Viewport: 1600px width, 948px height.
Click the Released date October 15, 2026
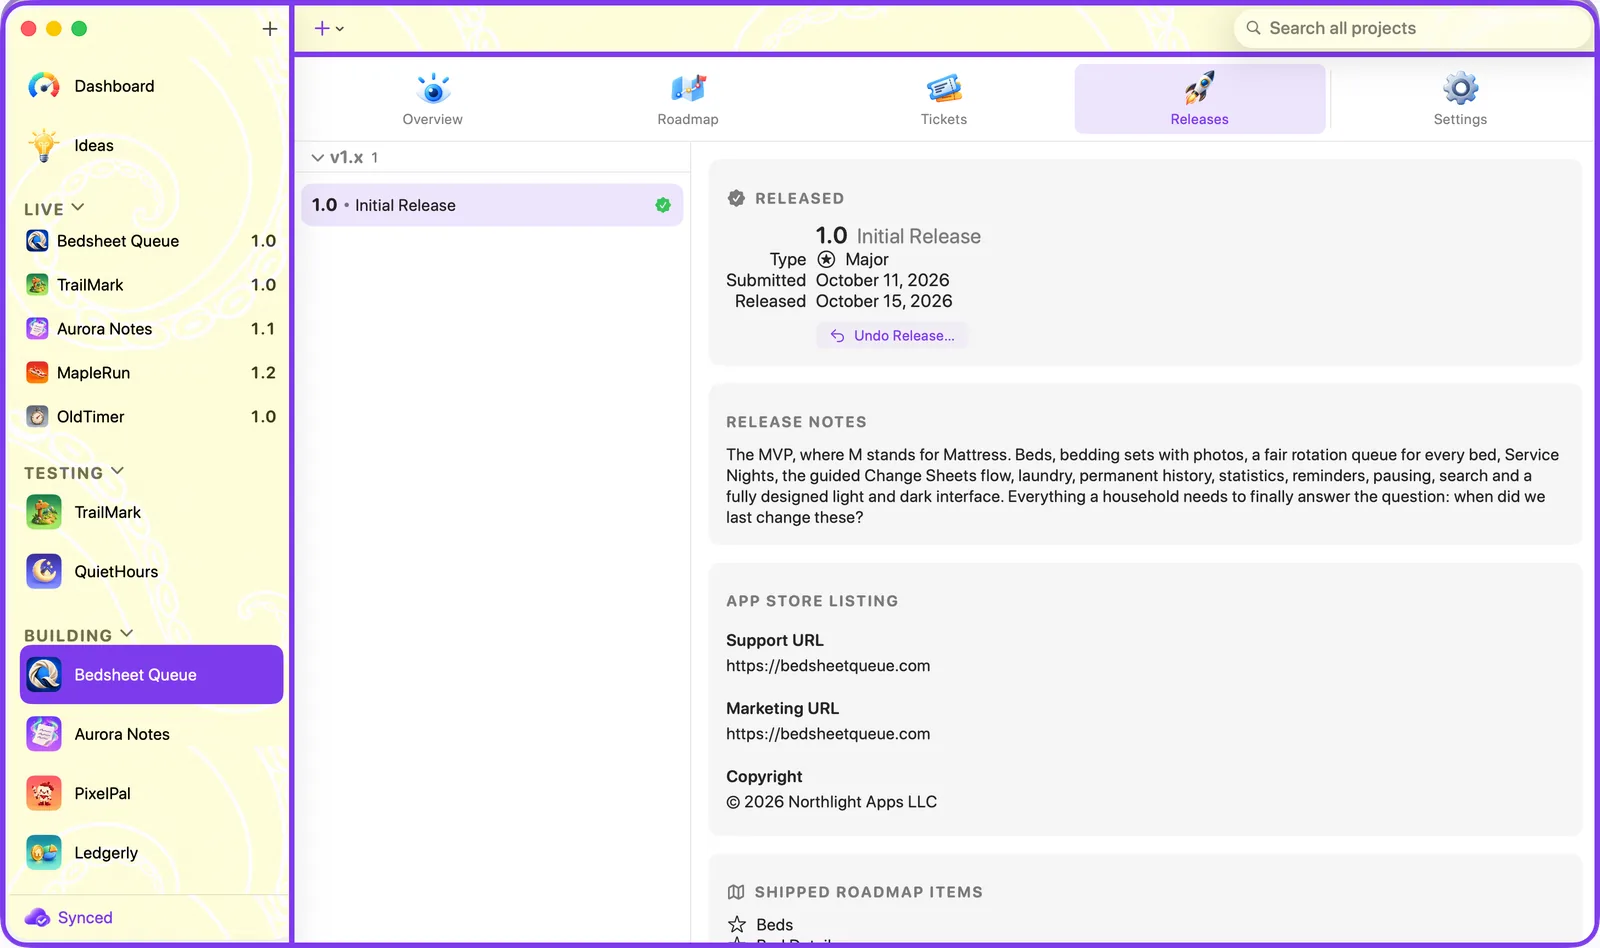click(x=884, y=302)
